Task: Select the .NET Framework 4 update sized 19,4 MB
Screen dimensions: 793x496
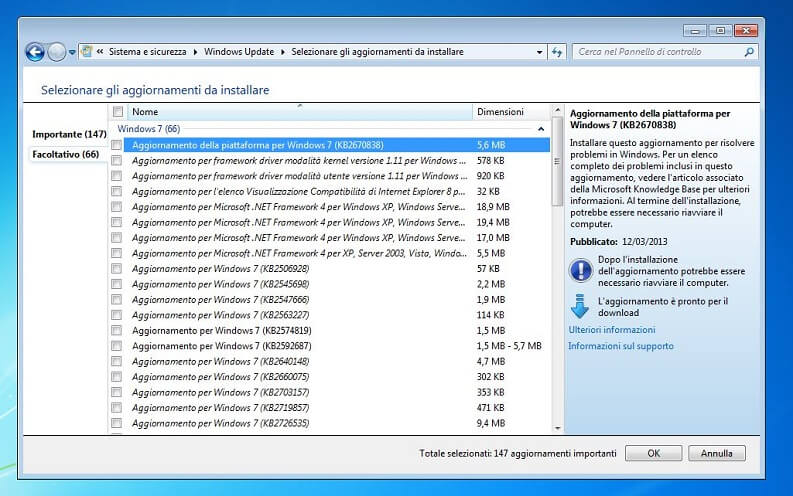Action: pos(329,222)
